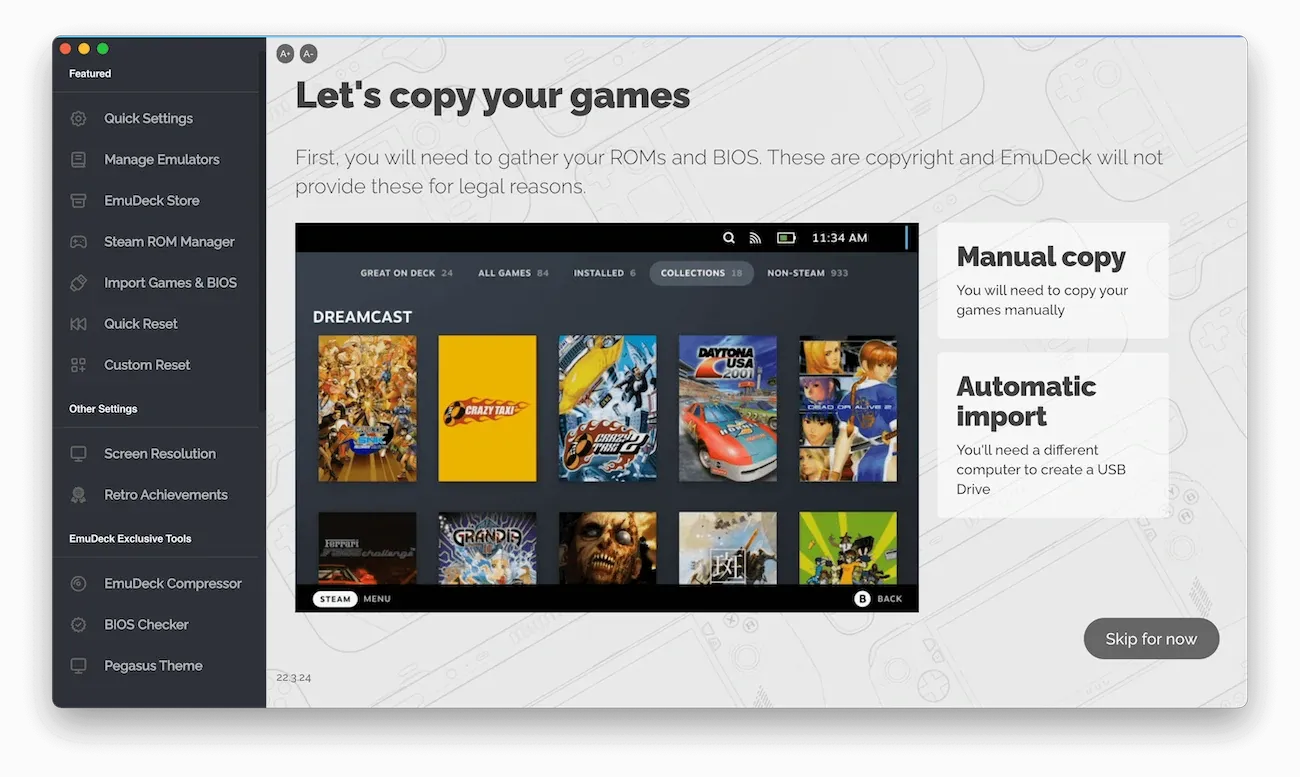Click the zombie skull game cover

(x=607, y=548)
